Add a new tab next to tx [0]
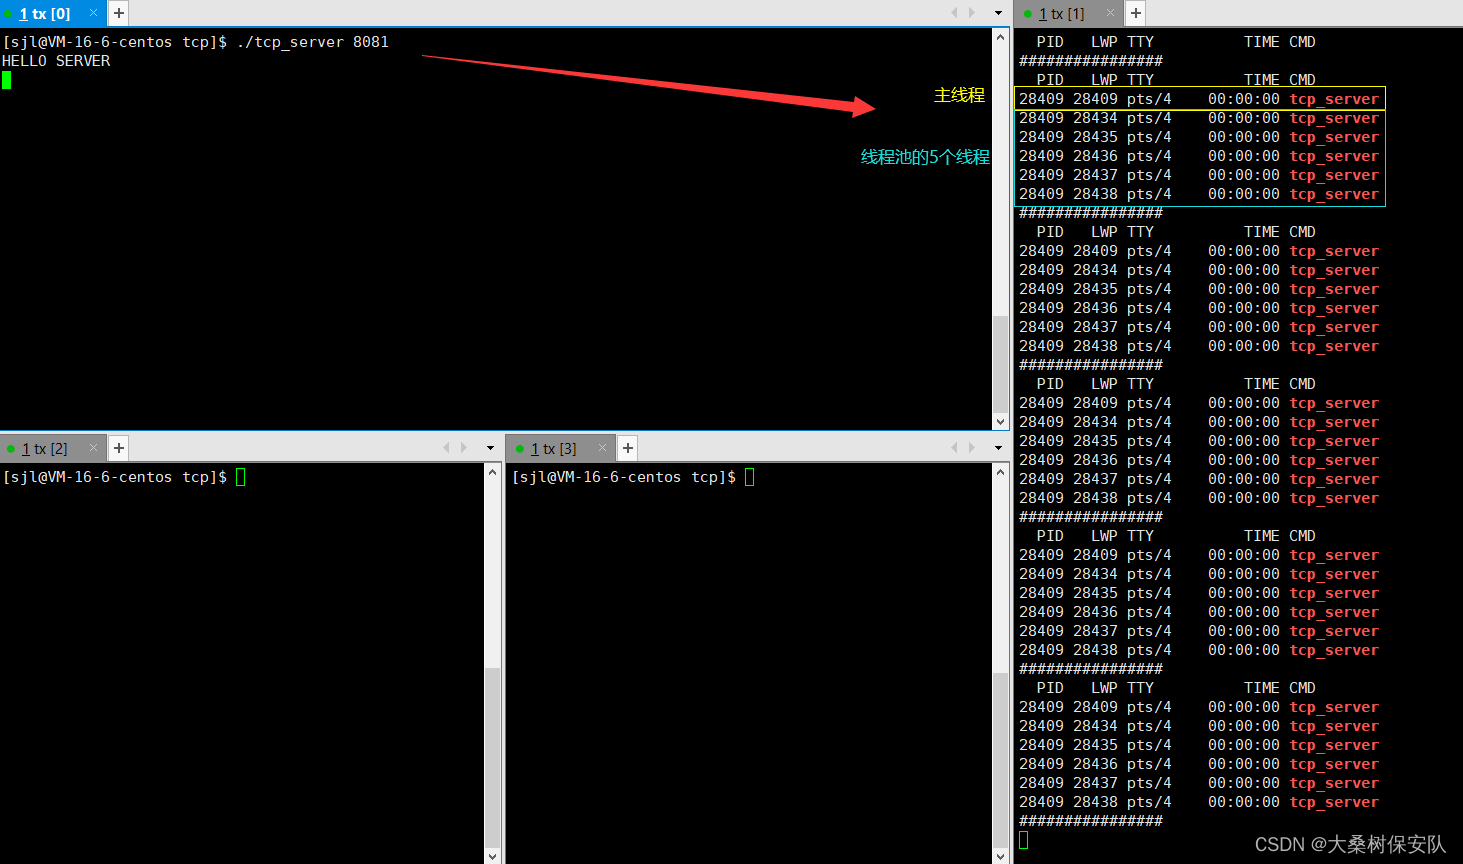 tap(119, 13)
